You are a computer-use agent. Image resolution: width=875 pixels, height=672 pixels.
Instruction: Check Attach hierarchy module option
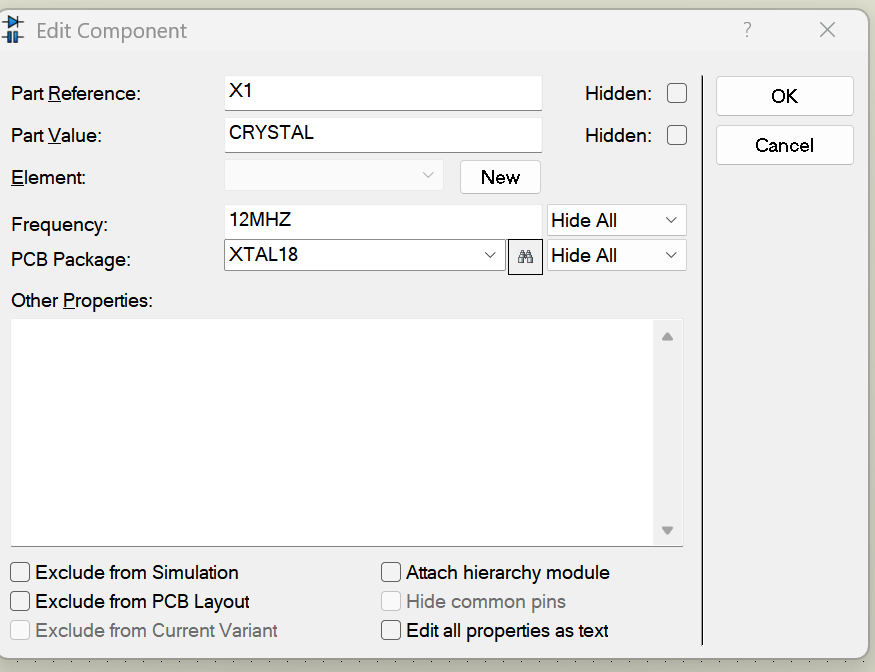tap(391, 573)
